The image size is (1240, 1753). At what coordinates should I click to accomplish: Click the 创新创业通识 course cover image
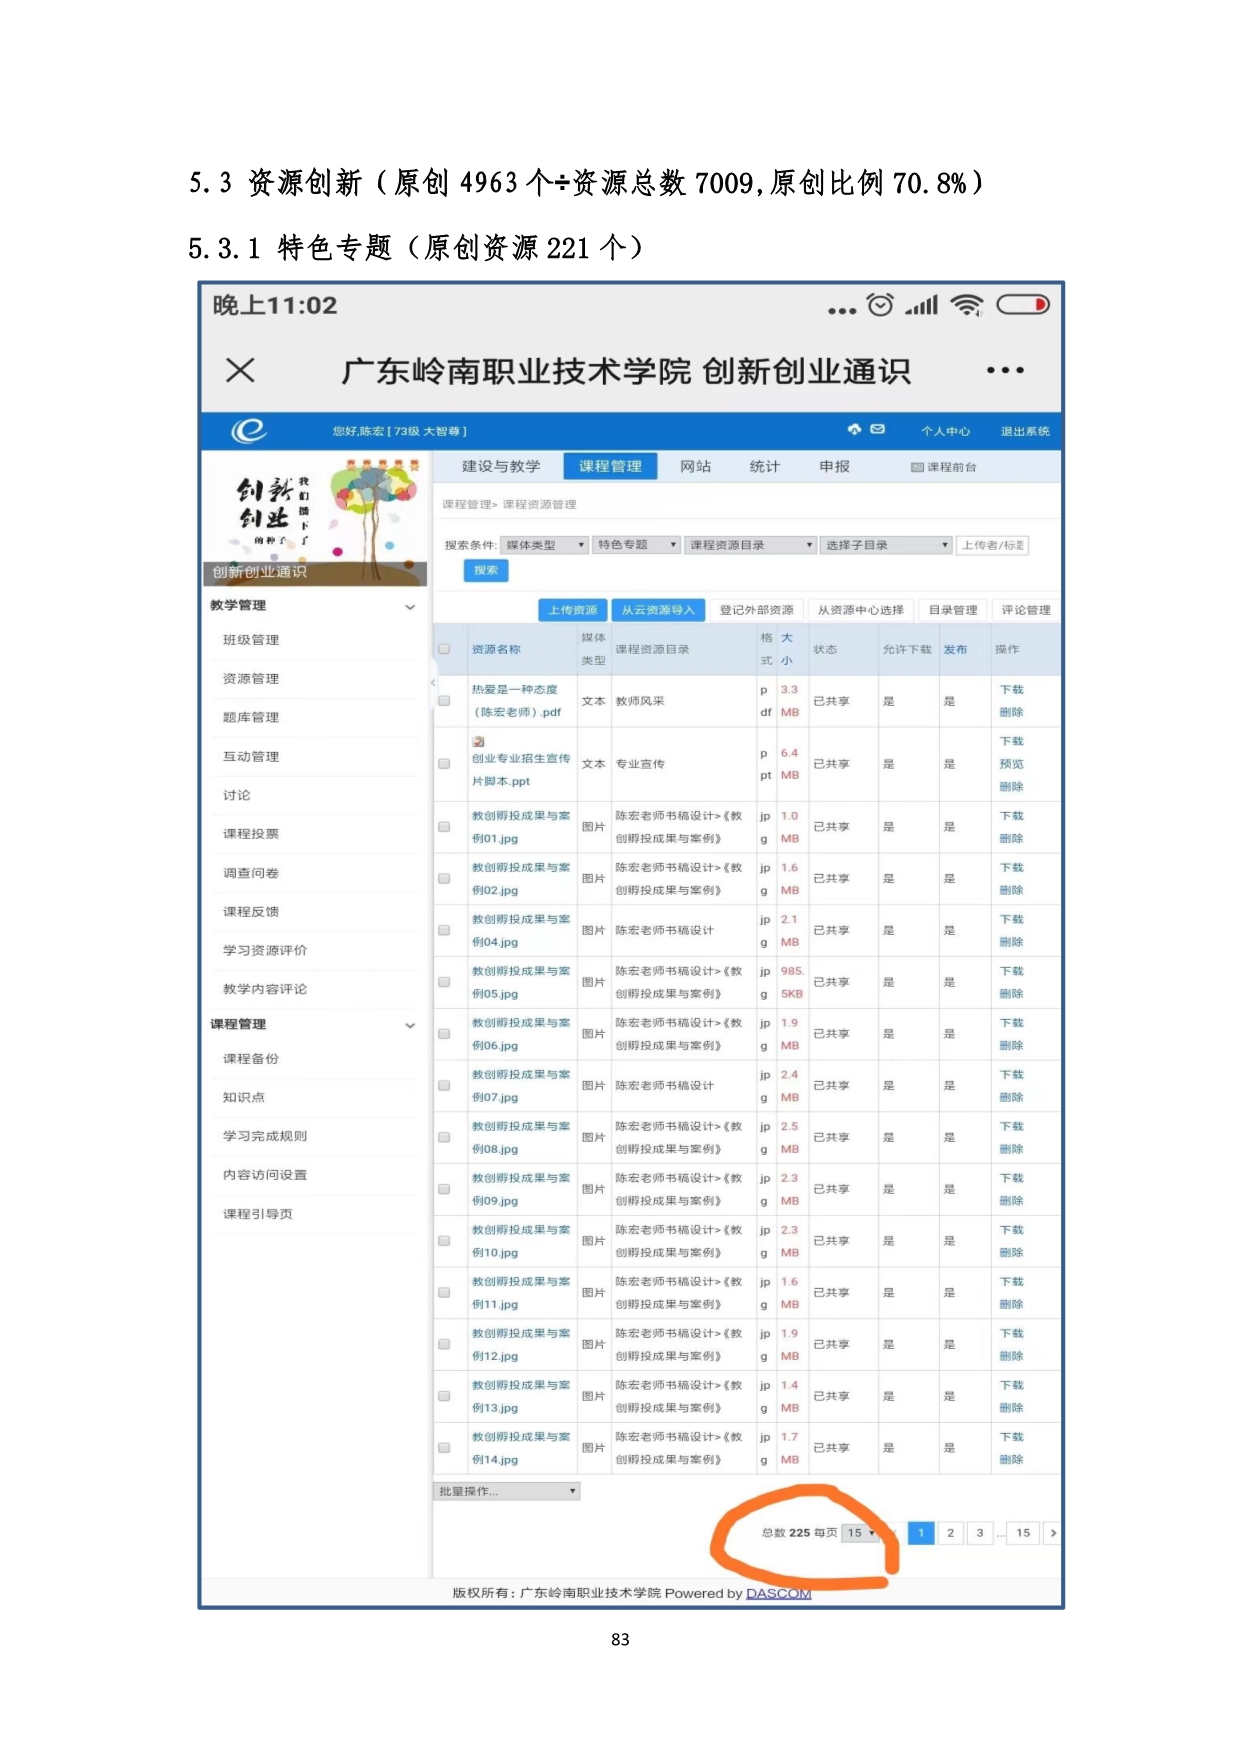tap(315, 520)
